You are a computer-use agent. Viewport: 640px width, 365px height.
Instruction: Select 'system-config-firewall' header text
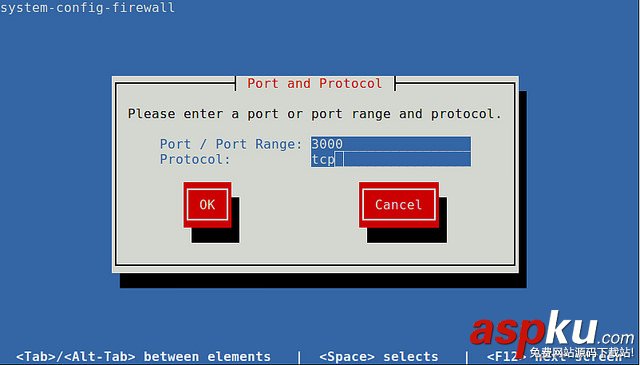pyautogui.click(x=87, y=7)
